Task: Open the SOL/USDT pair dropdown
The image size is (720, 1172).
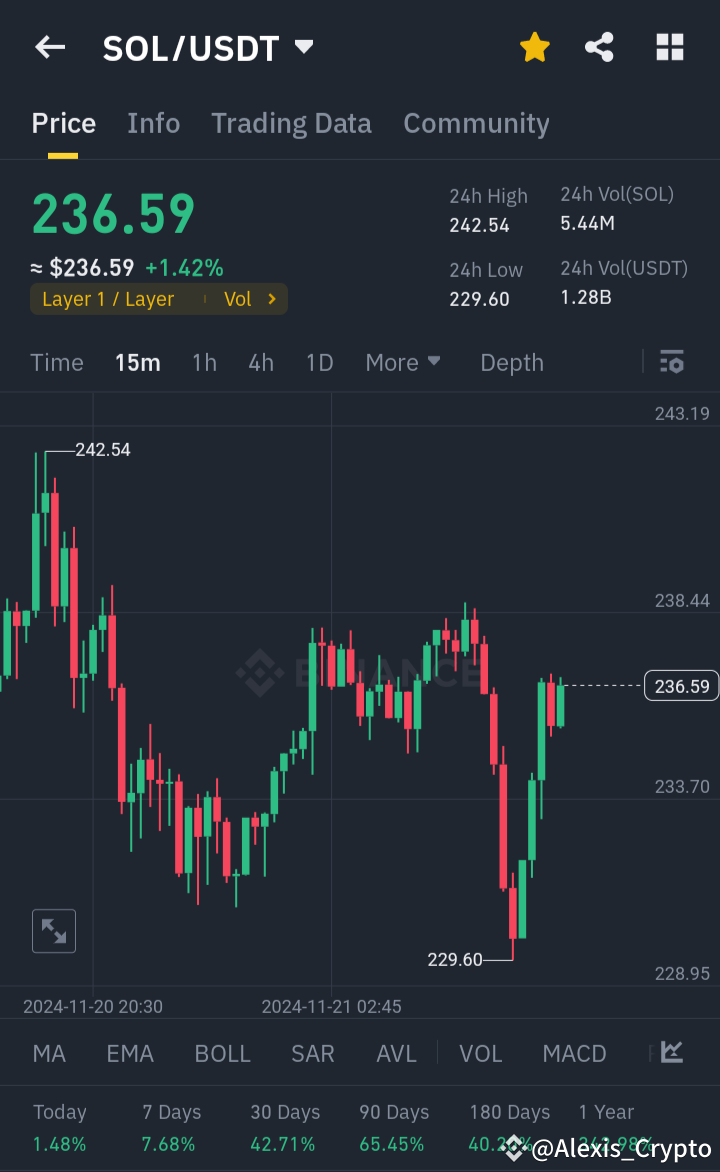Action: pos(303,45)
